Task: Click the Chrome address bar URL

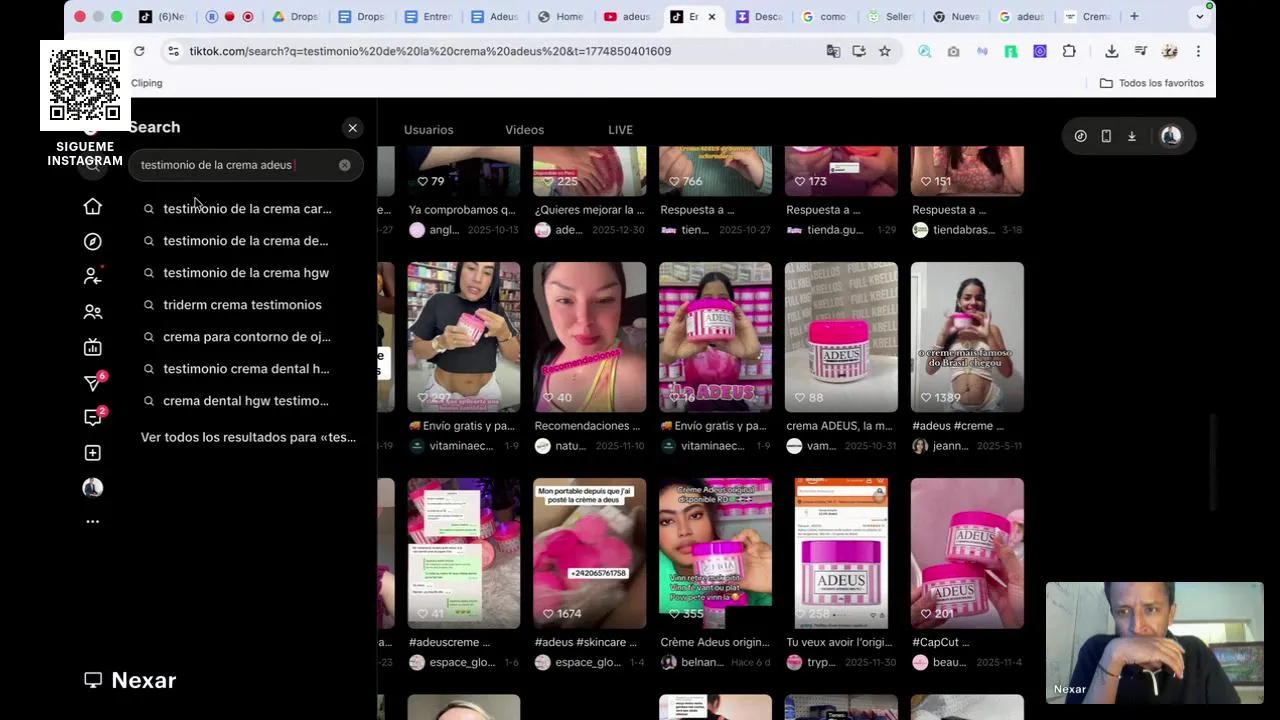Action: pyautogui.click(x=430, y=51)
